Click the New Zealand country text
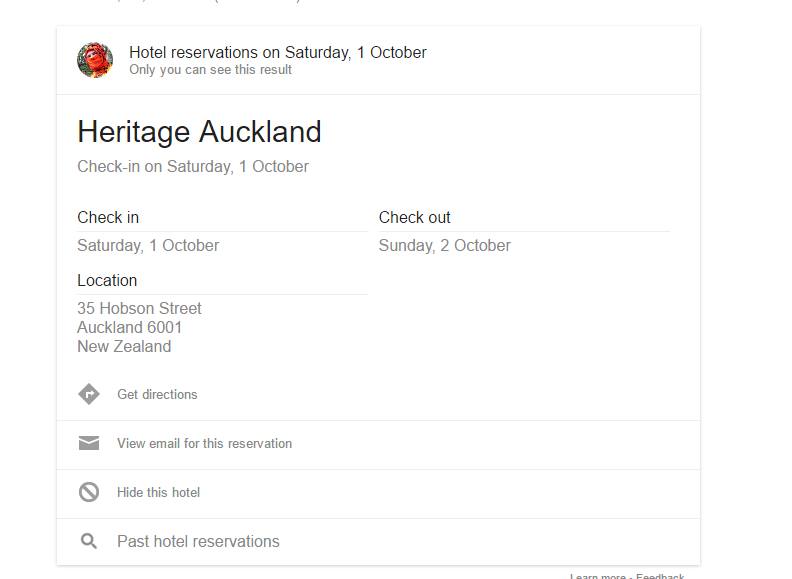The width and height of the screenshot is (792, 579). click(124, 346)
